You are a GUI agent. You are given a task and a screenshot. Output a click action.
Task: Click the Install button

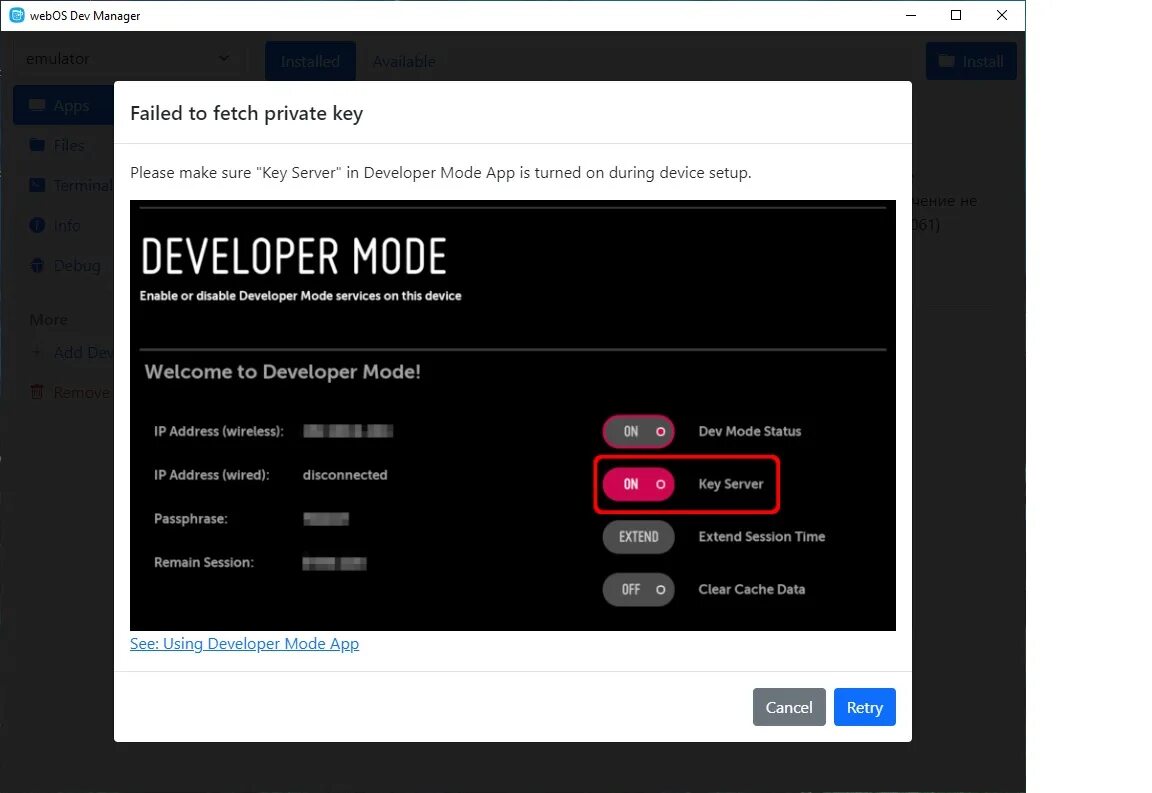click(x=971, y=61)
